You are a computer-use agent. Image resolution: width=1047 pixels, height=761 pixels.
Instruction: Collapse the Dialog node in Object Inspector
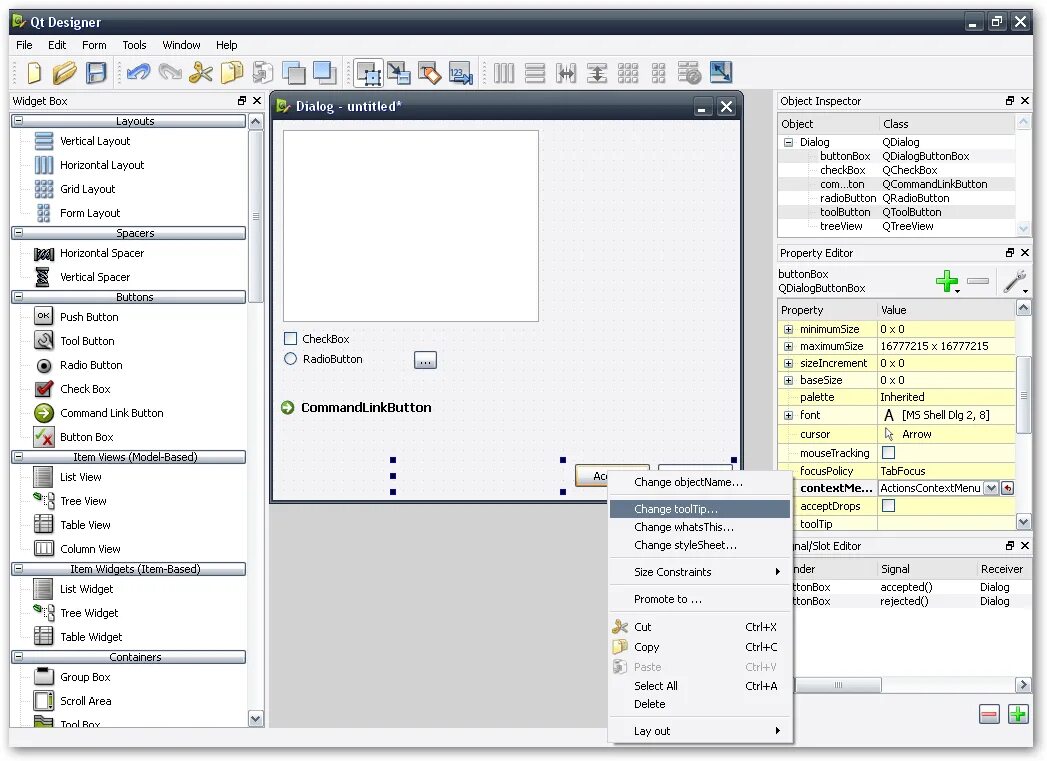pyautogui.click(x=789, y=142)
